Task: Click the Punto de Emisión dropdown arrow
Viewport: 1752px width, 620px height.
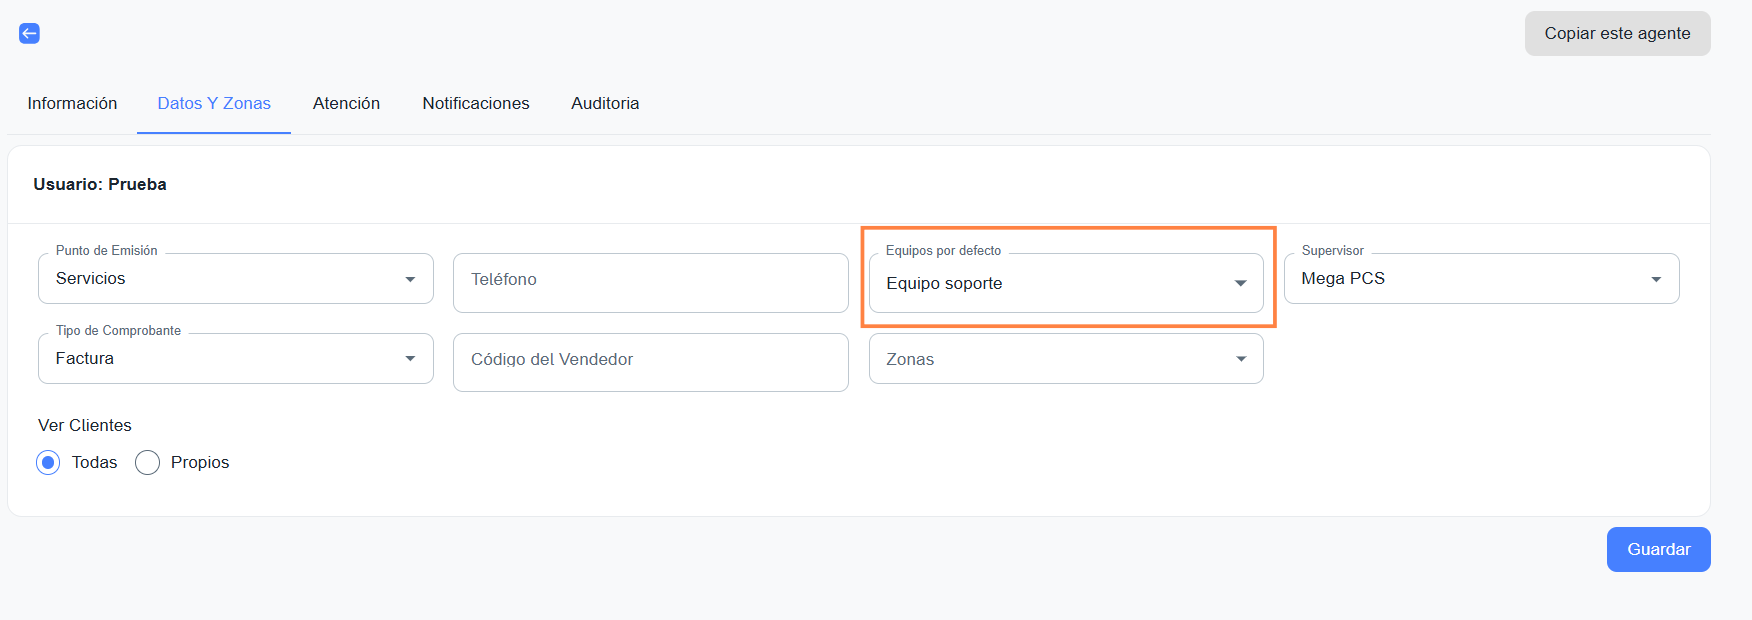Action: tap(410, 279)
